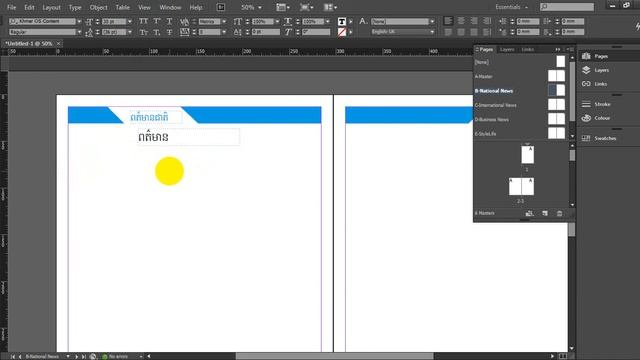The image size is (640, 360).
Task: Open the Adobe Bridge (Br) icon
Action: pyautogui.click(x=220, y=7)
